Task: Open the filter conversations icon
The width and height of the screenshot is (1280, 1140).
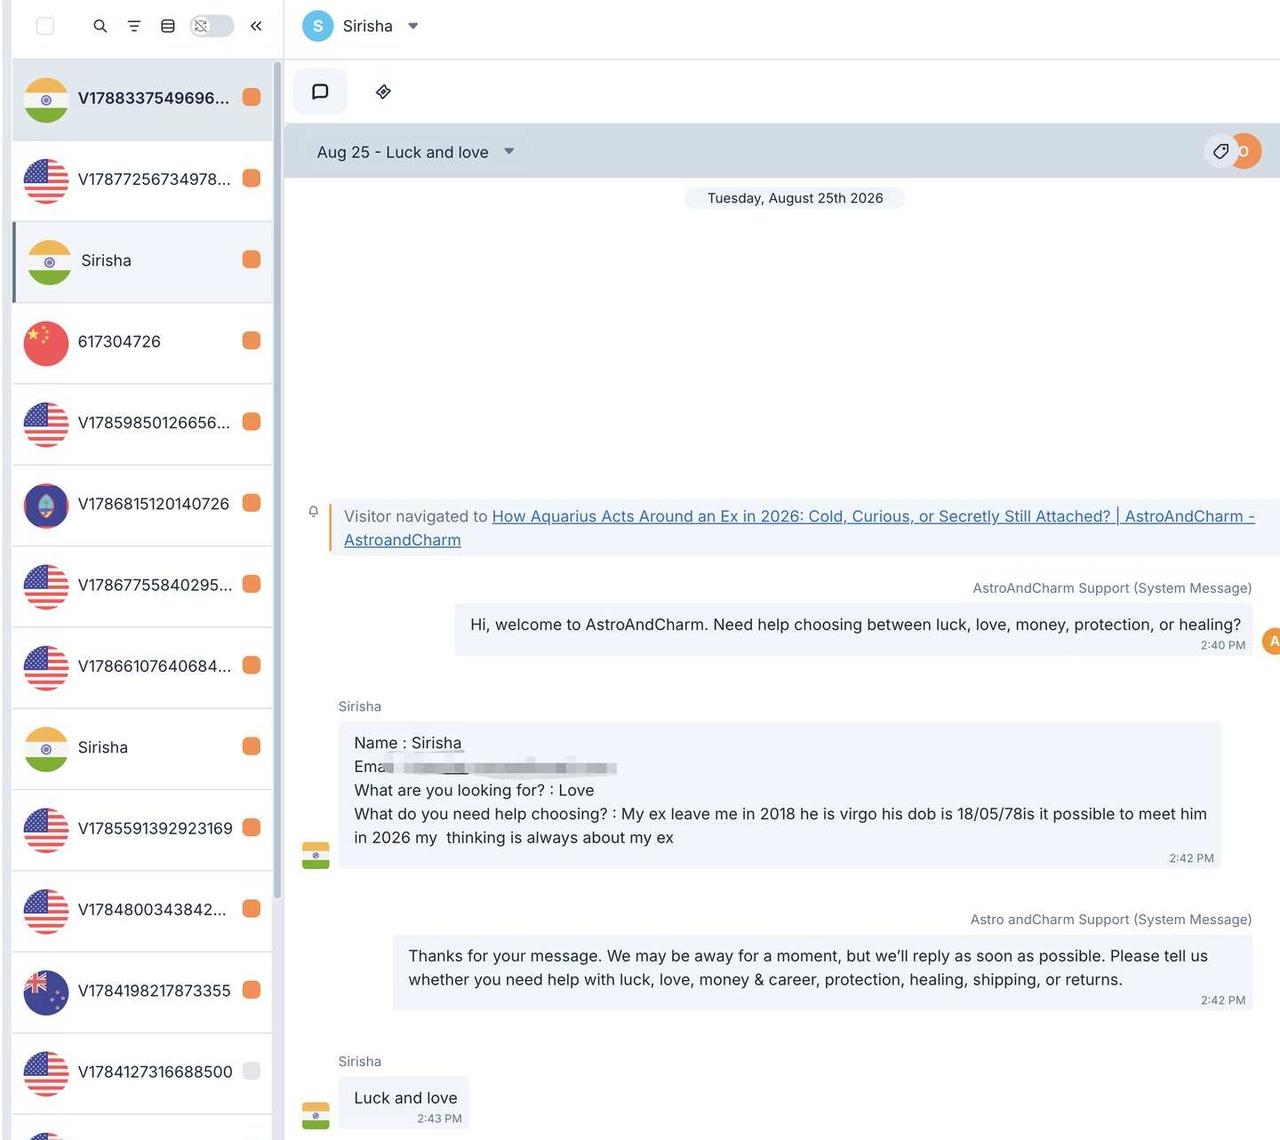Action: pos(134,26)
